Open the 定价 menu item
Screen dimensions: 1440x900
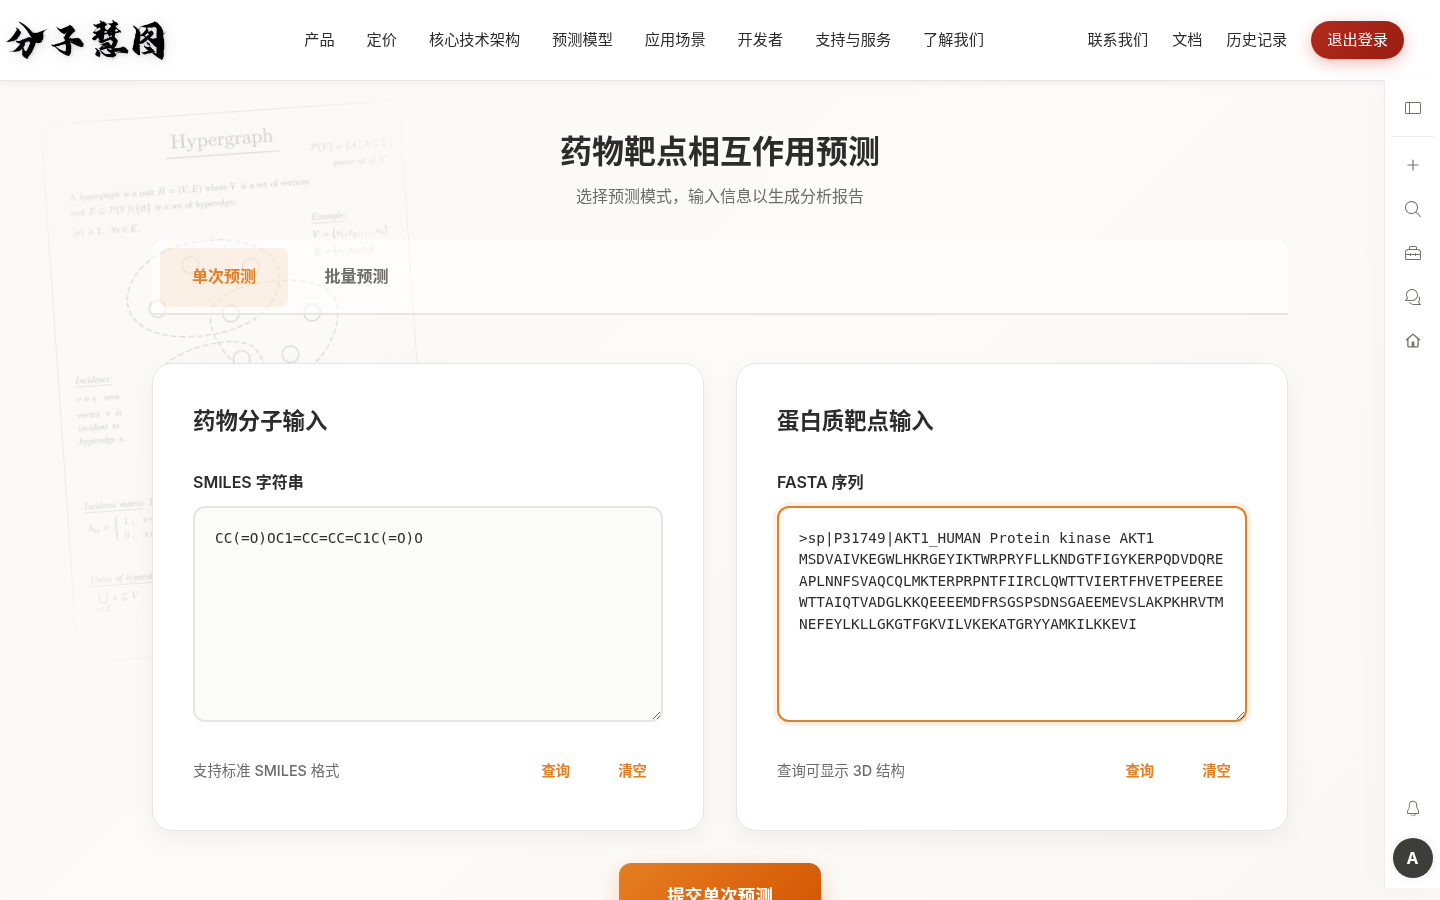tap(381, 40)
